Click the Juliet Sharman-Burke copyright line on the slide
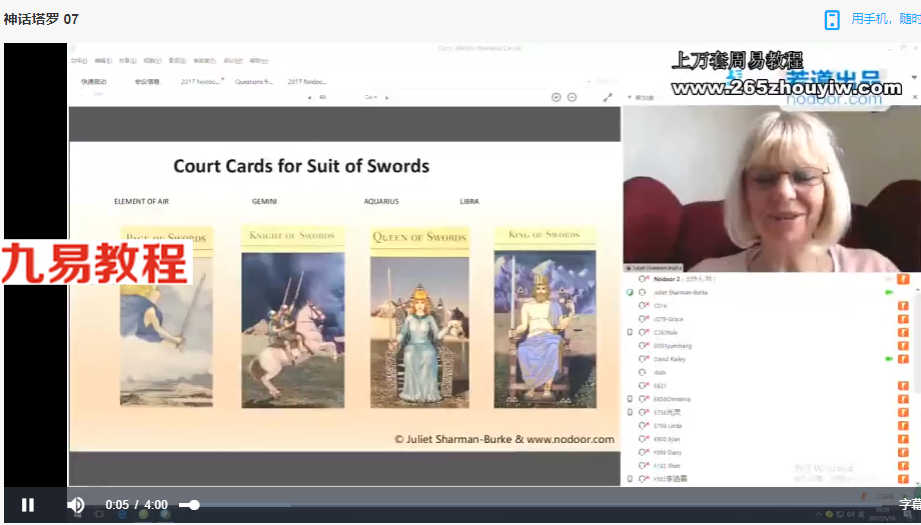This screenshot has height=525, width=921. [505, 439]
